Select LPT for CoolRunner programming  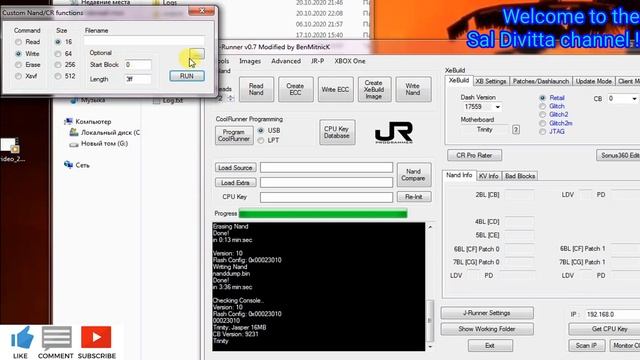click(x=261, y=140)
